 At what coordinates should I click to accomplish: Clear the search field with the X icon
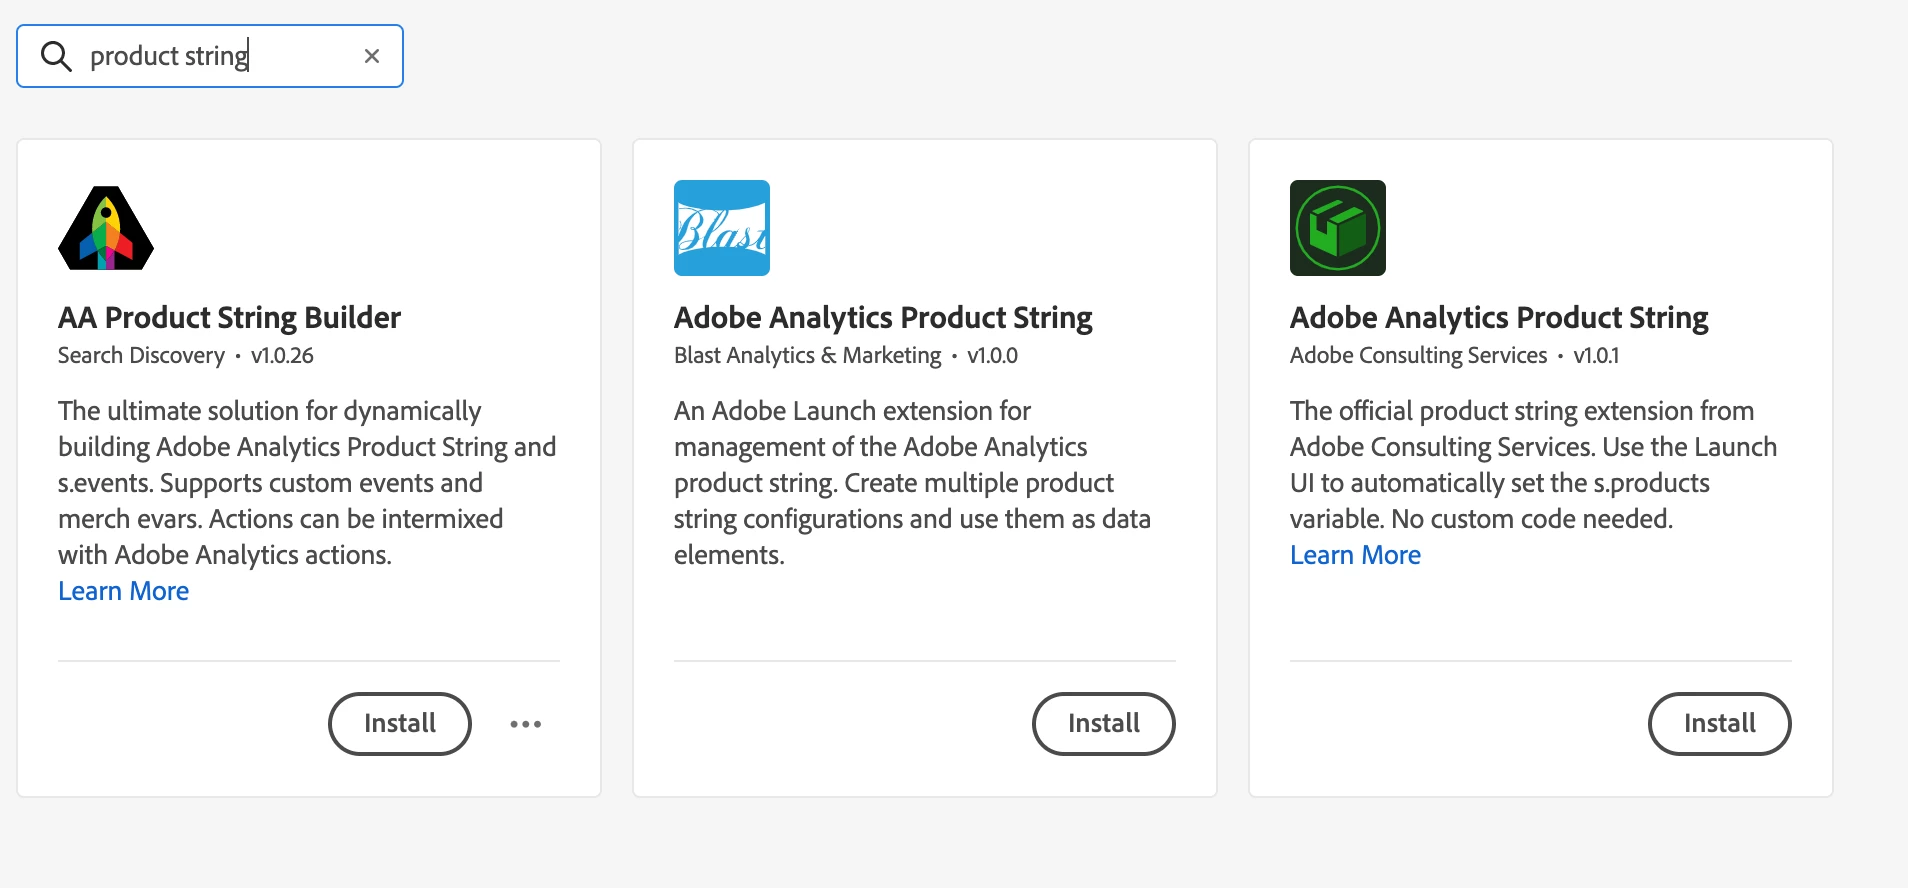click(x=372, y=56)
